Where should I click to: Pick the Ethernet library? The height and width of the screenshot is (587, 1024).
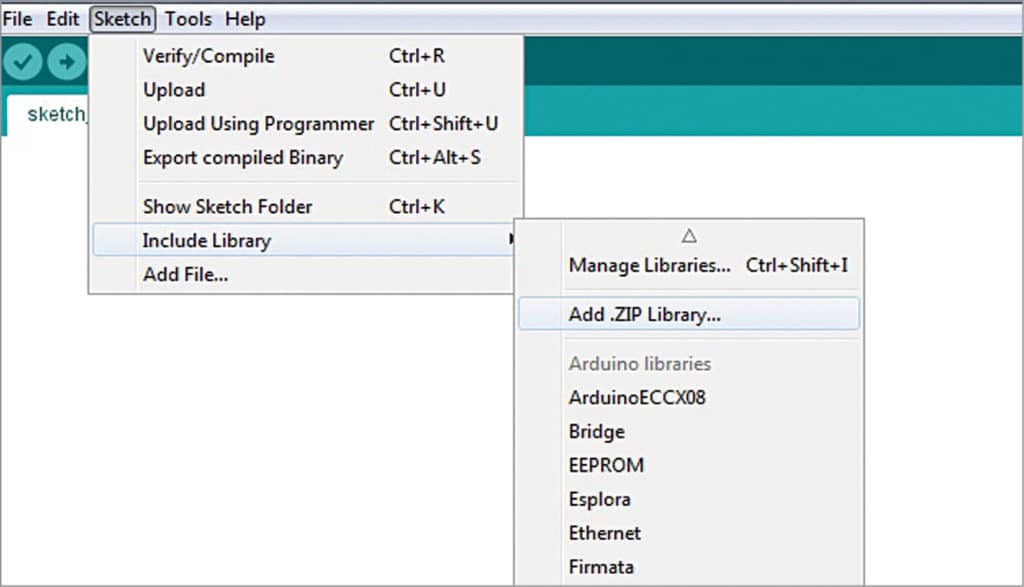605,533
